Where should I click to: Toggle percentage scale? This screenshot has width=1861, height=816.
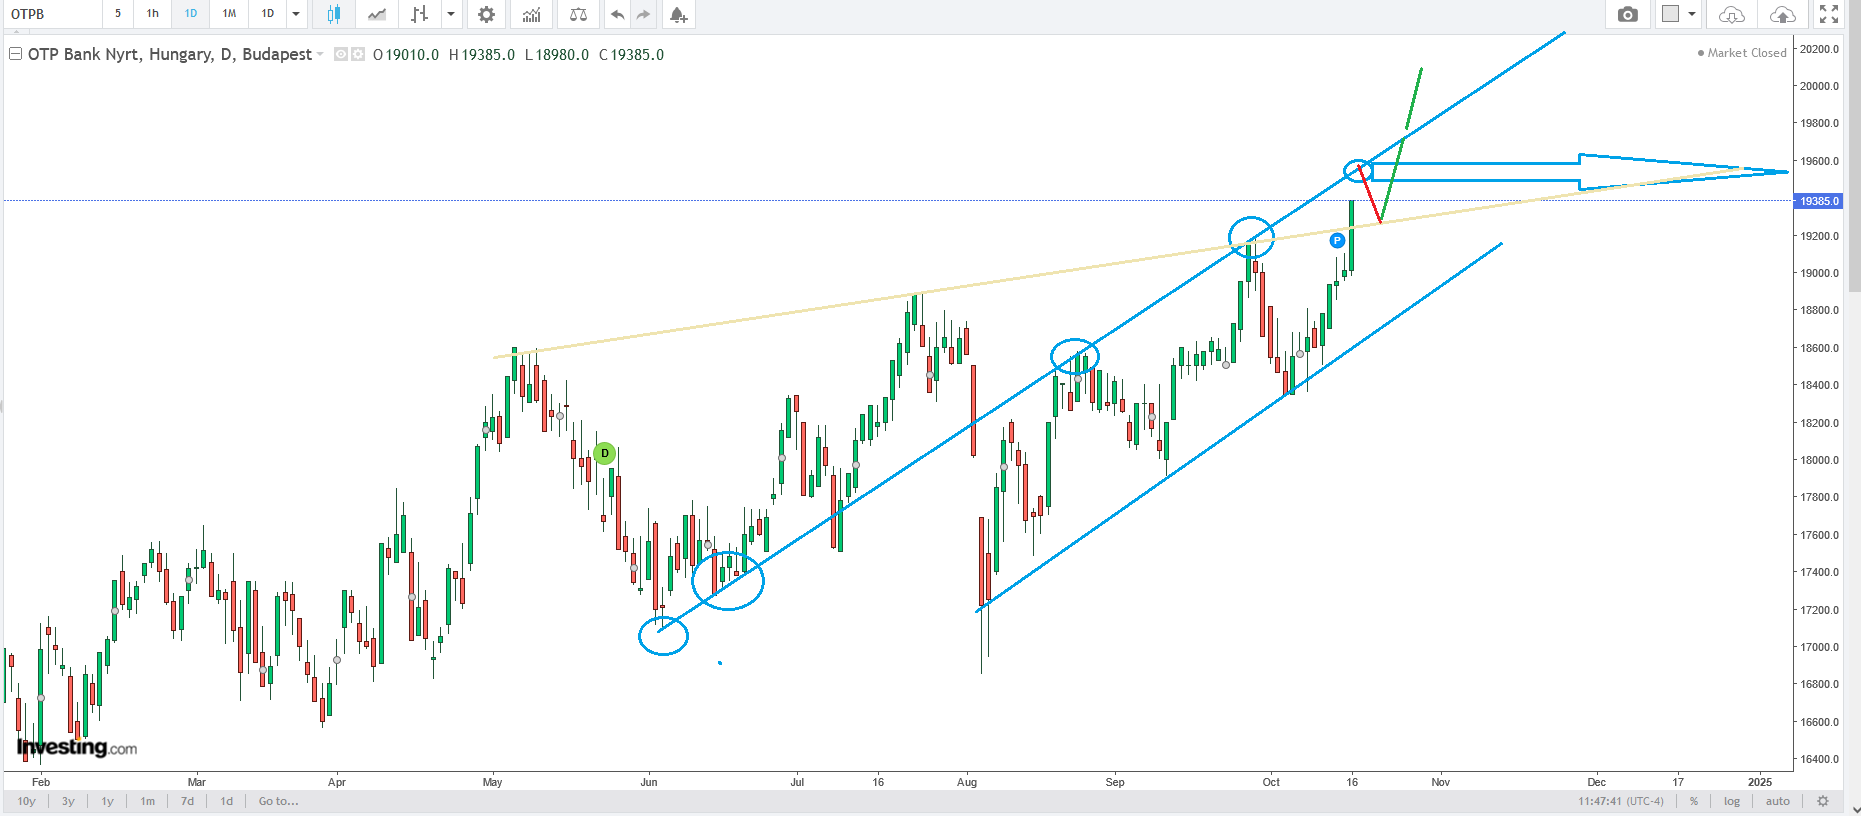(1694, 801)
